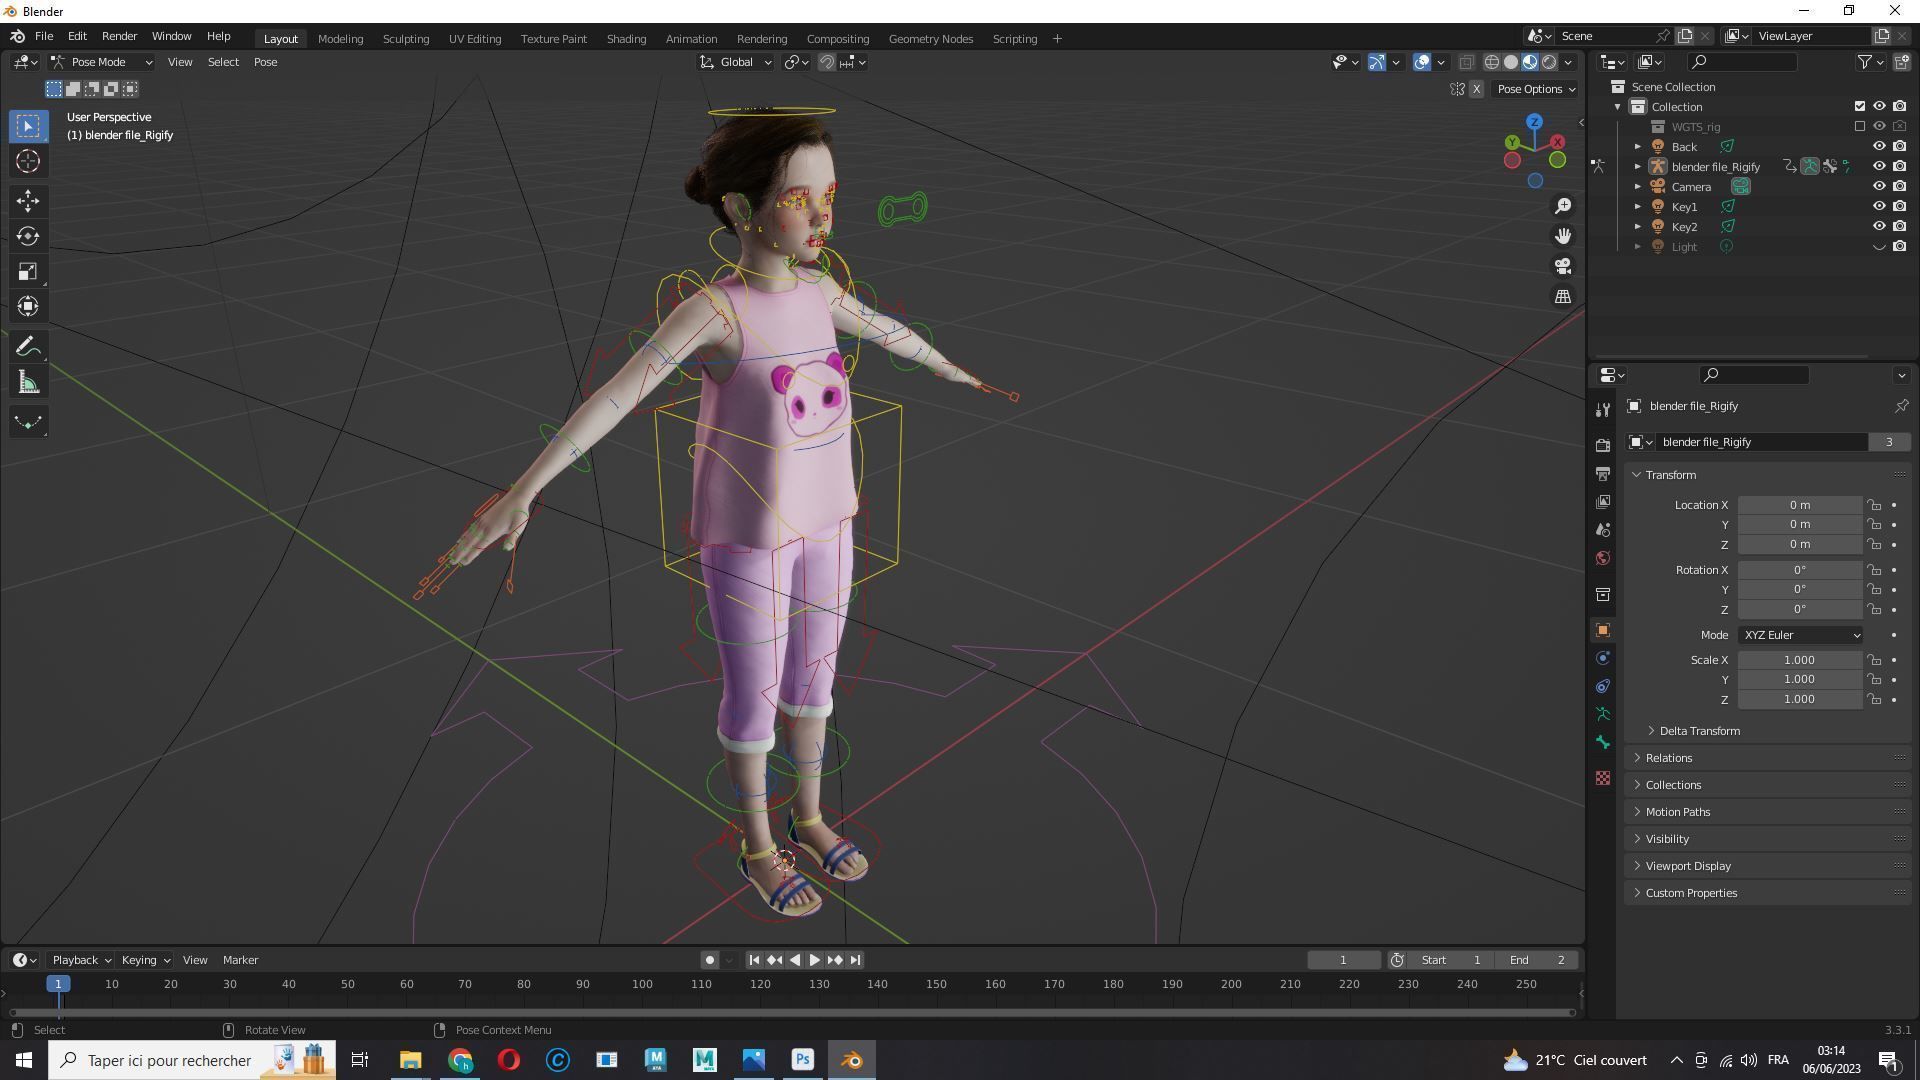Image resolution: width=1920 pixels, height=1080 pixels.
Task: Open the Render menu
Action: tap(119, 36)
